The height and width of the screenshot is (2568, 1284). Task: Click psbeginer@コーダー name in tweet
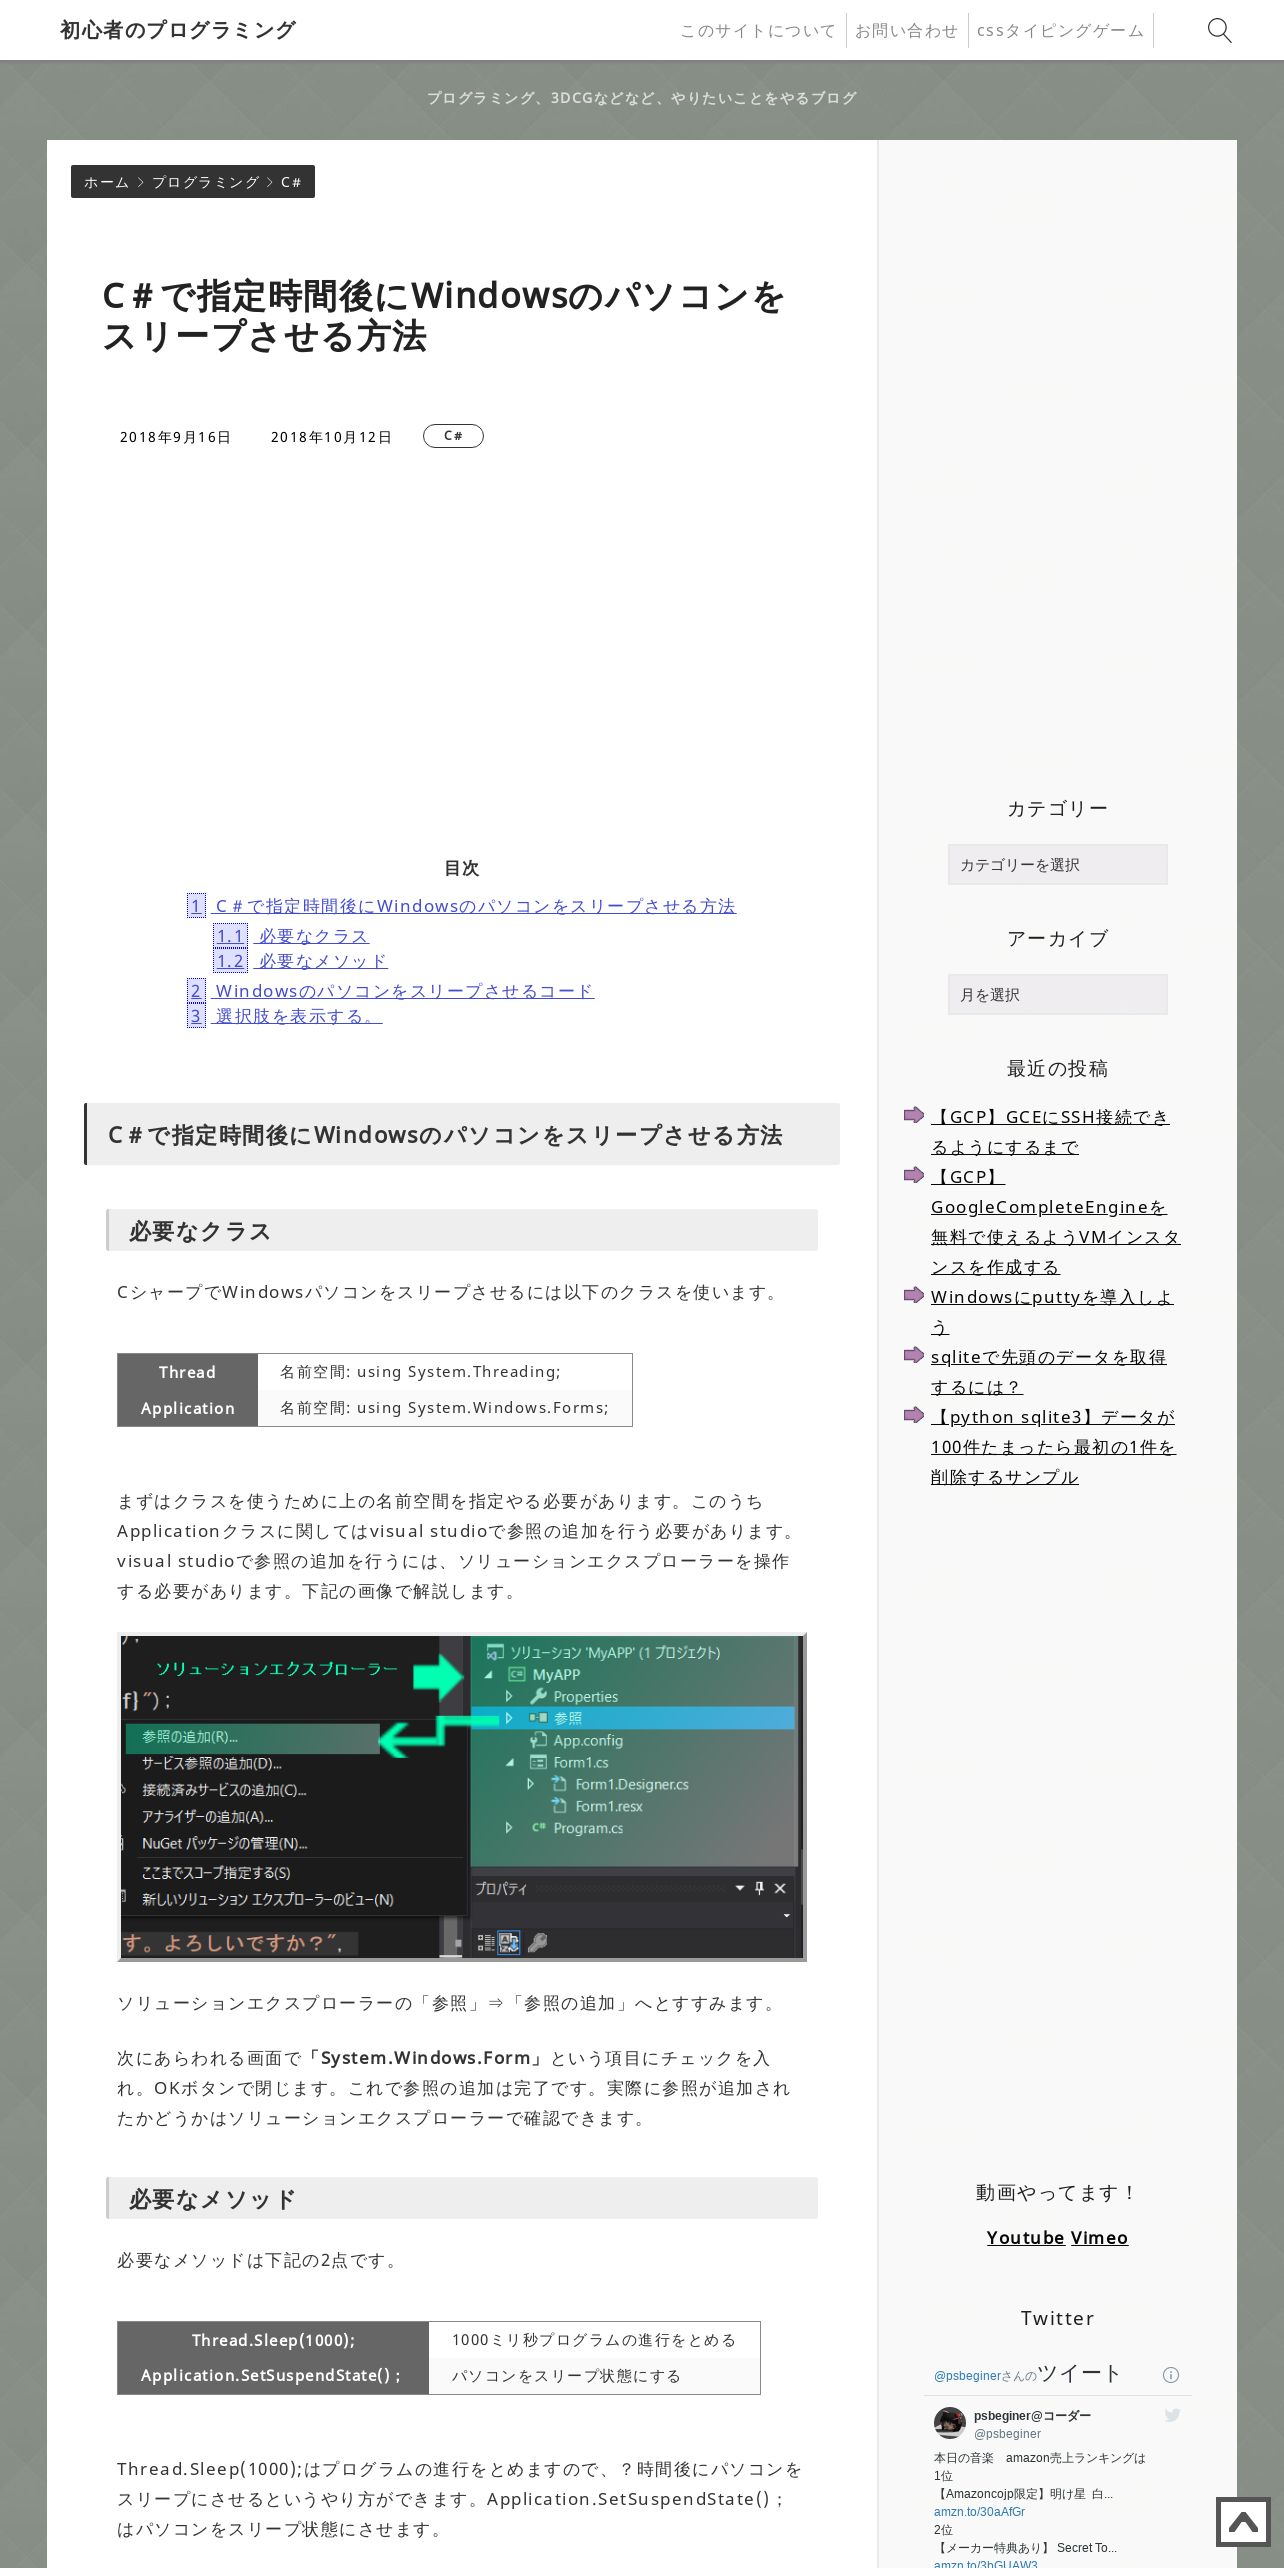(1032, 2416)
